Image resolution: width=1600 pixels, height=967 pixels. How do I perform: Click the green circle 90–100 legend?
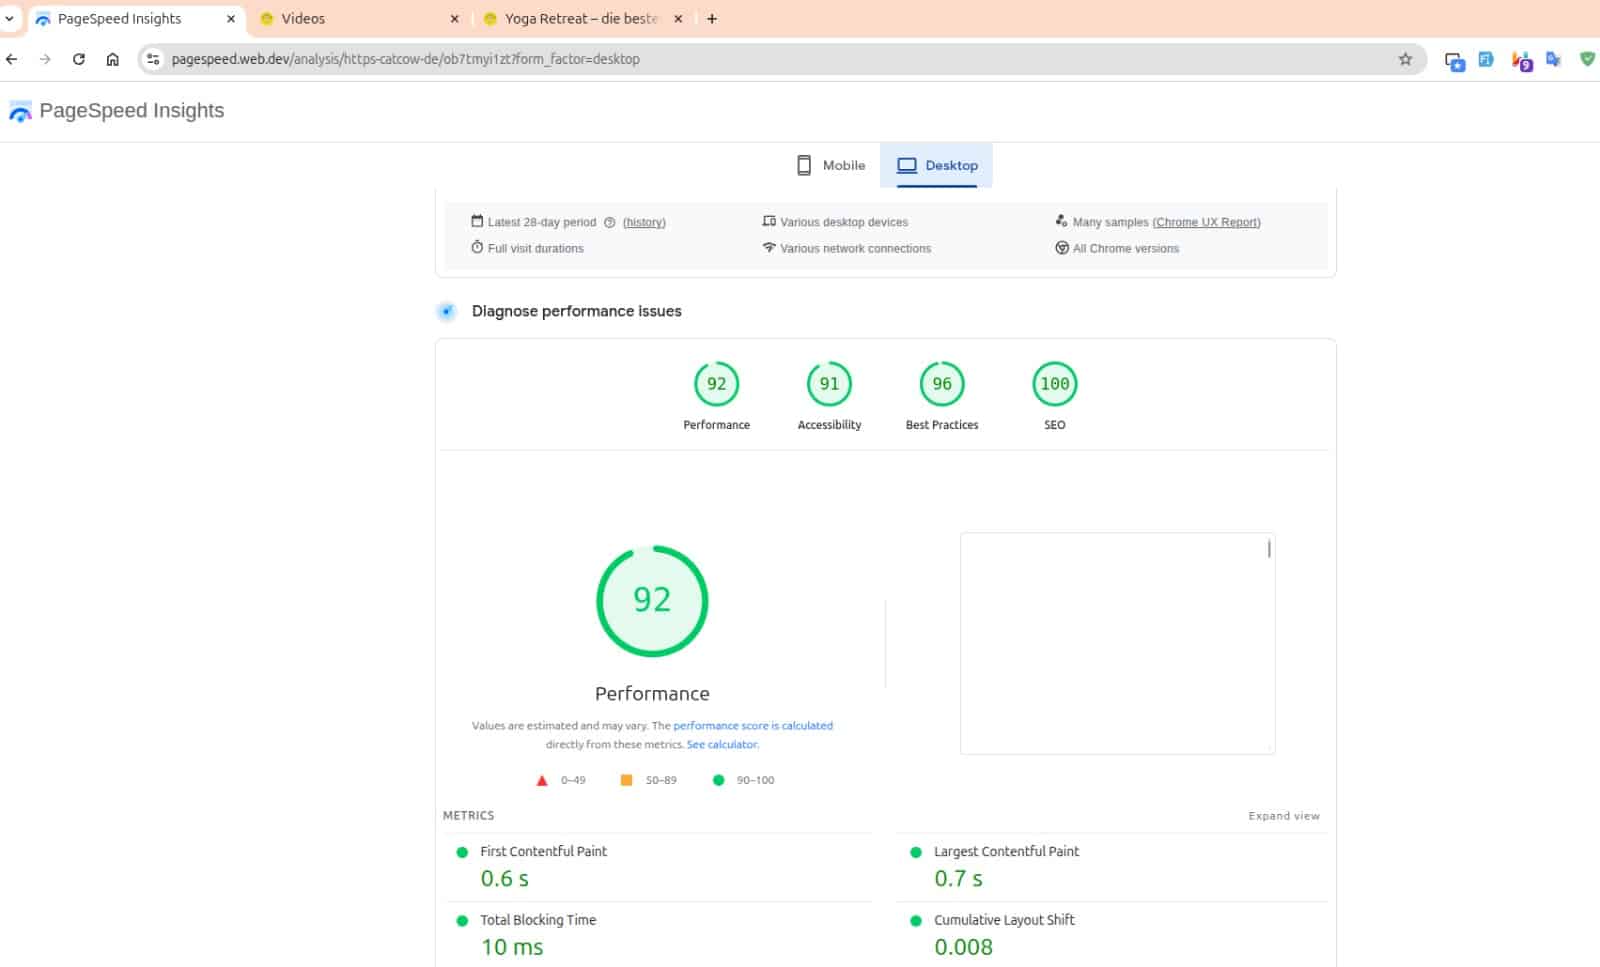[x=743, y=780]
